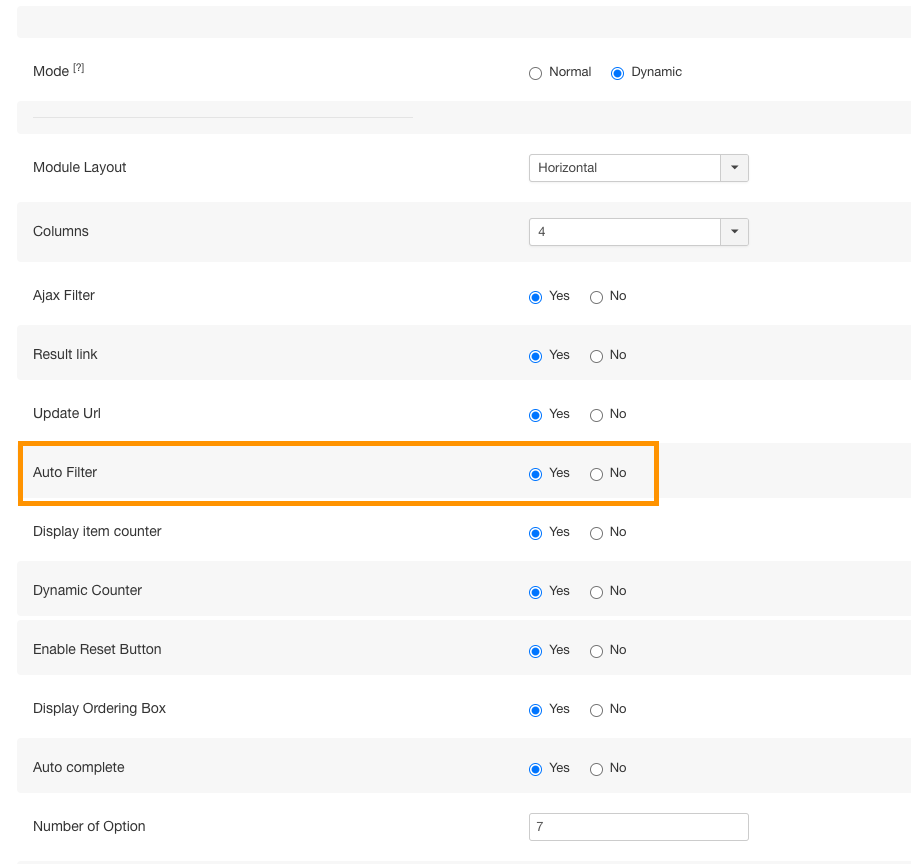This screenshot has width=911, height=864.
Task: Select Yes for Auto Filter
Action: point(536,474)
